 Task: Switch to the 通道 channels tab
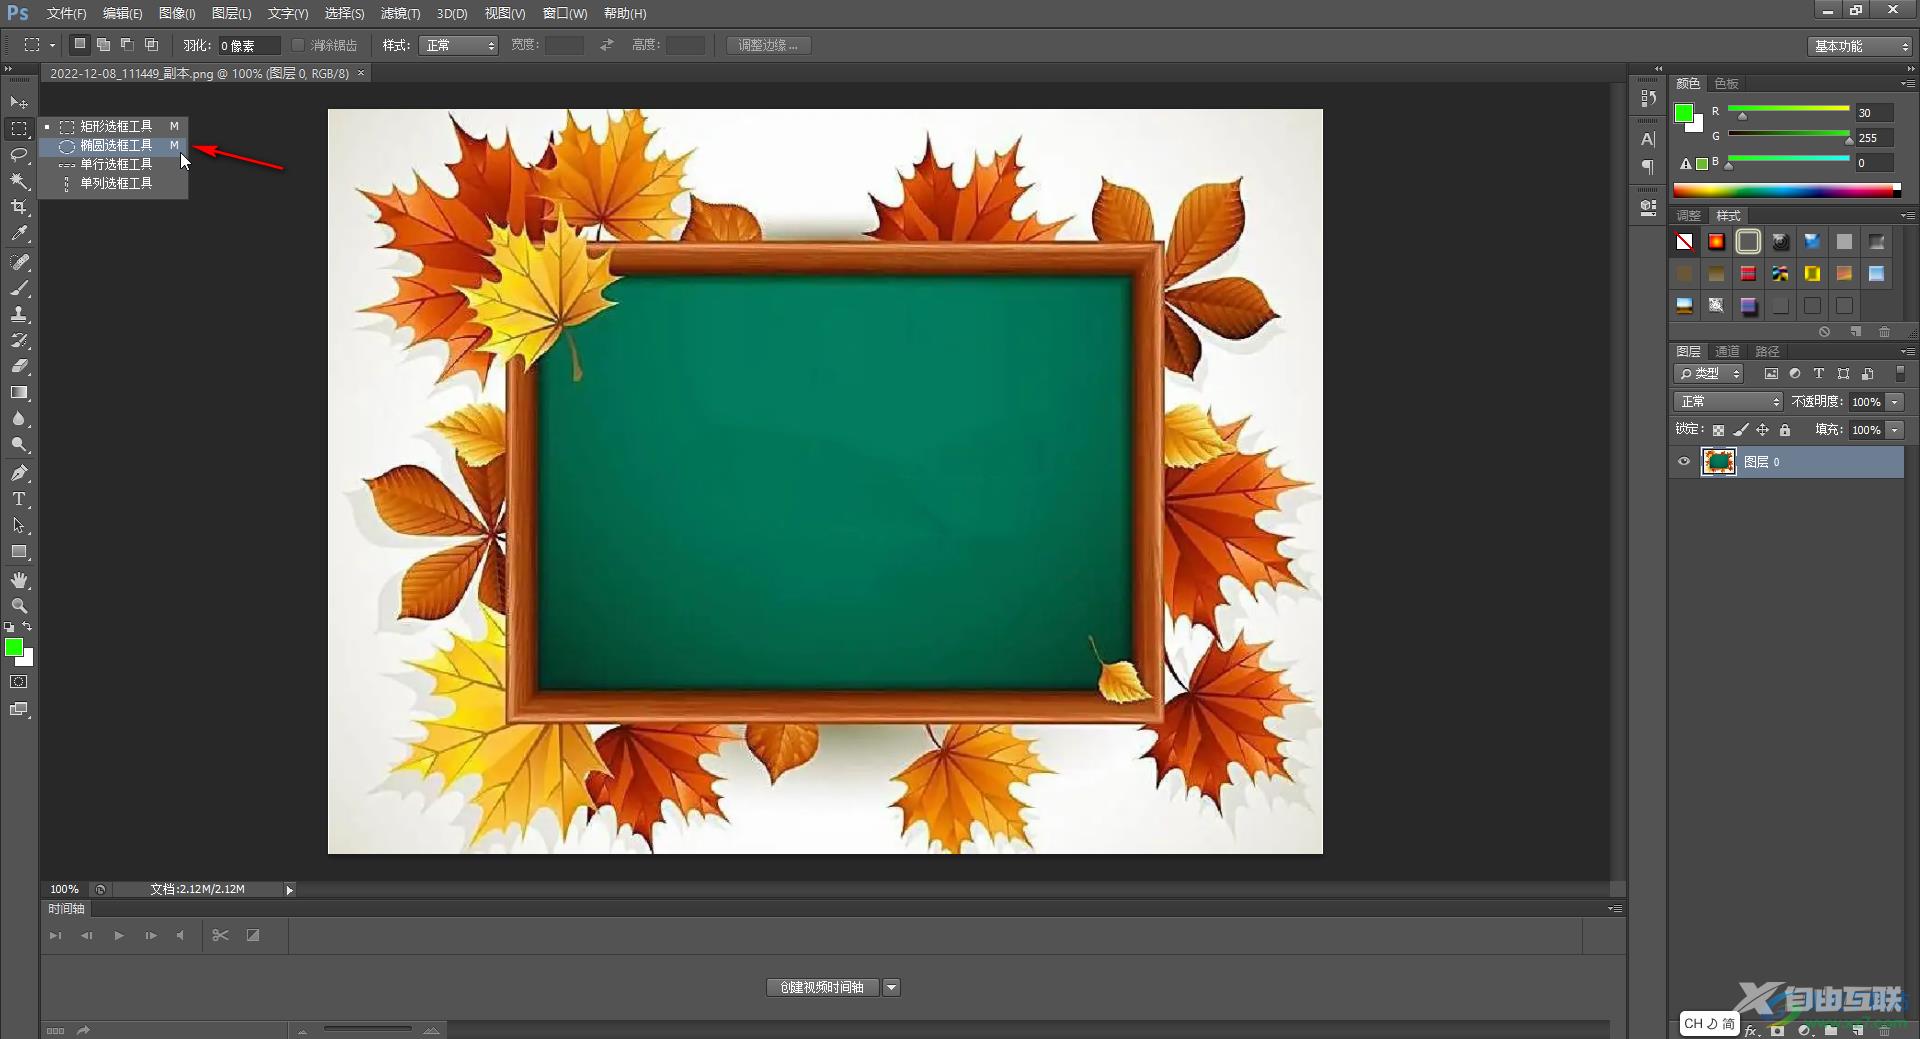[1727, 351]
